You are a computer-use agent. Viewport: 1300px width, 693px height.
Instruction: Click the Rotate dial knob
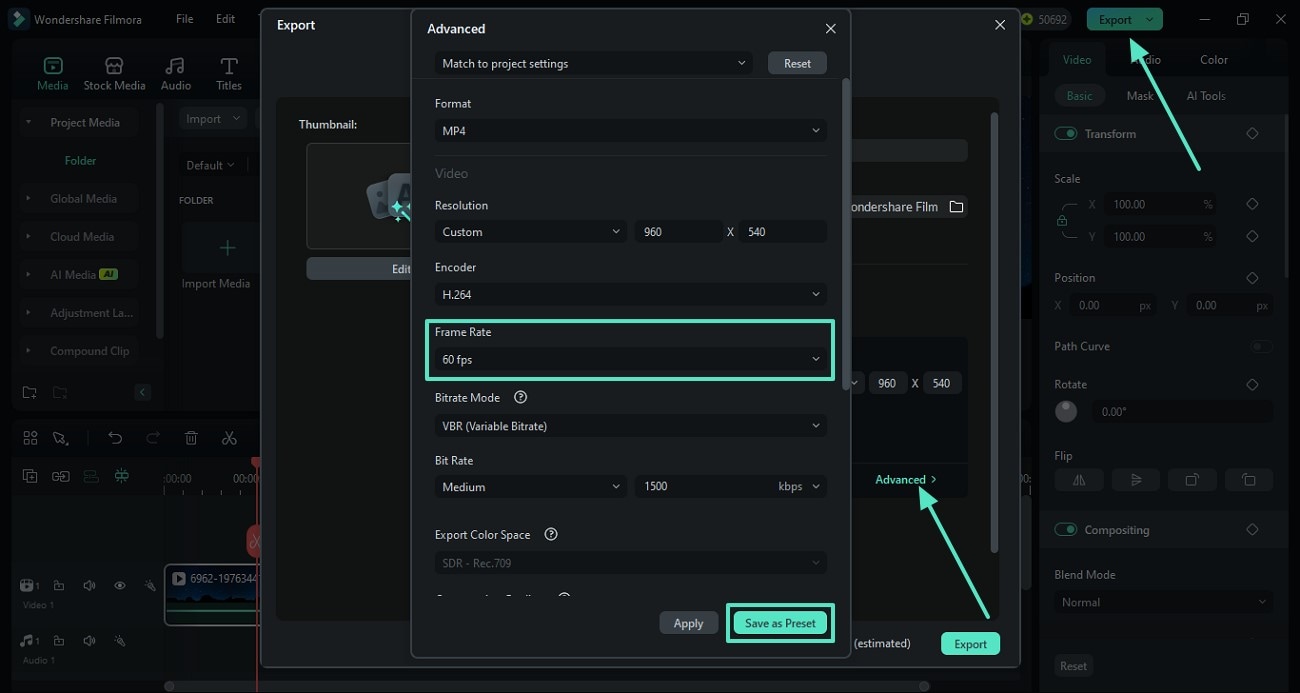click(1066, 411)
